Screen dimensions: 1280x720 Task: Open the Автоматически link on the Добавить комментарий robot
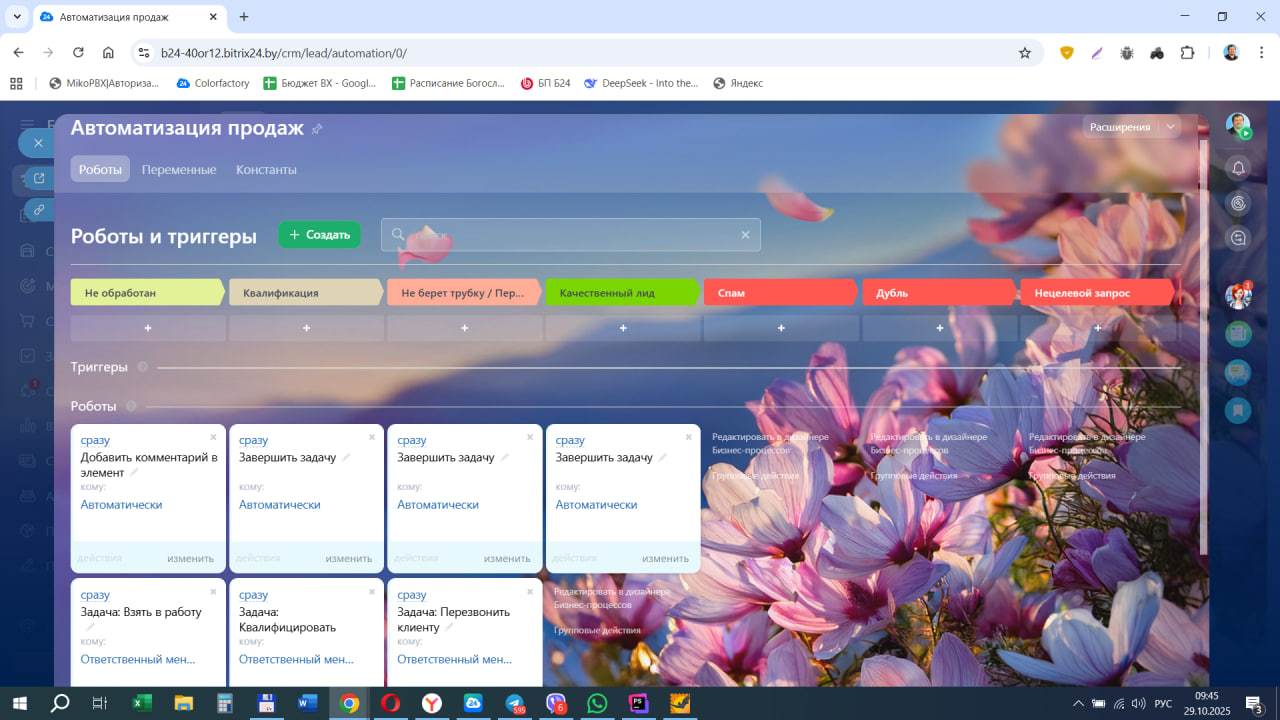121,505
